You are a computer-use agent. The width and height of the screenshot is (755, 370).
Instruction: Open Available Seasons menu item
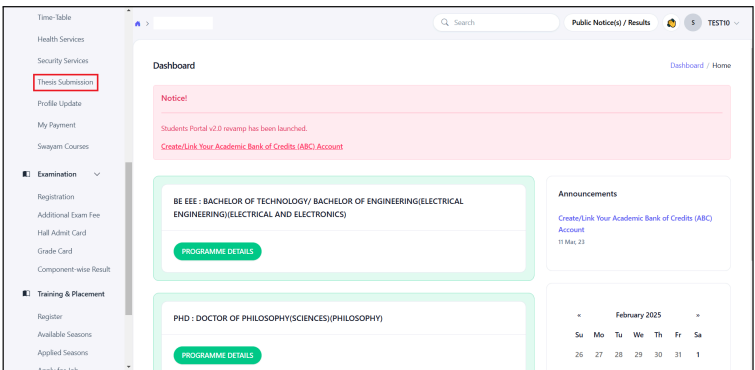(65, 335)
